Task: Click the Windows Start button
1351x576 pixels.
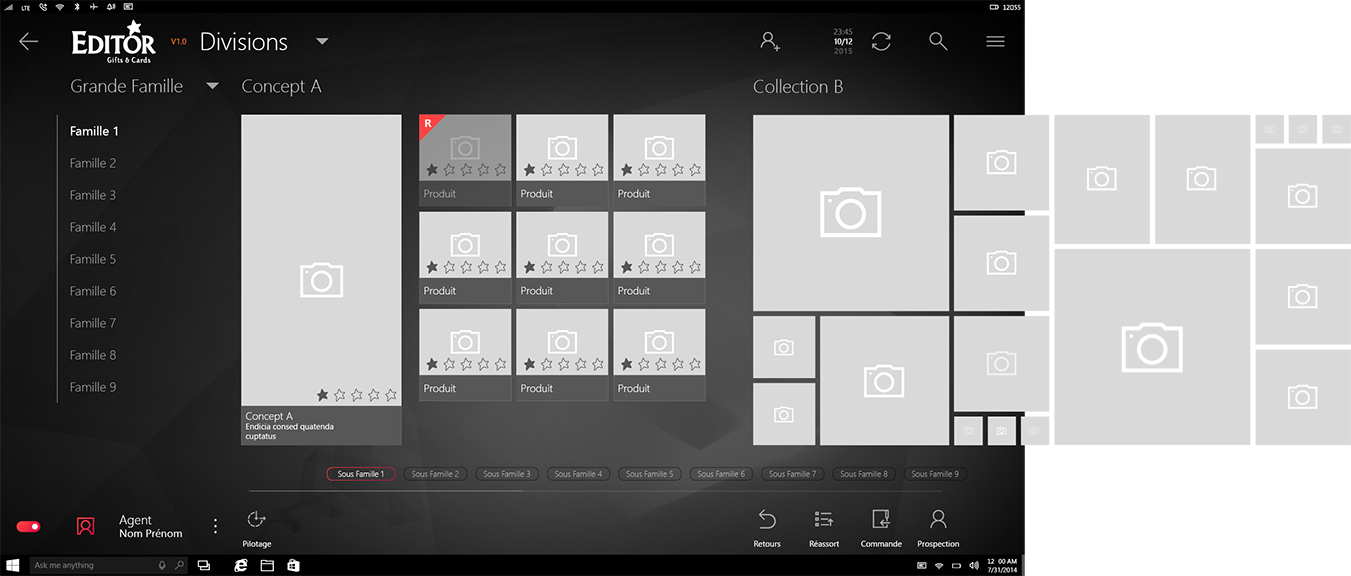Action: [x=9, y=565]
